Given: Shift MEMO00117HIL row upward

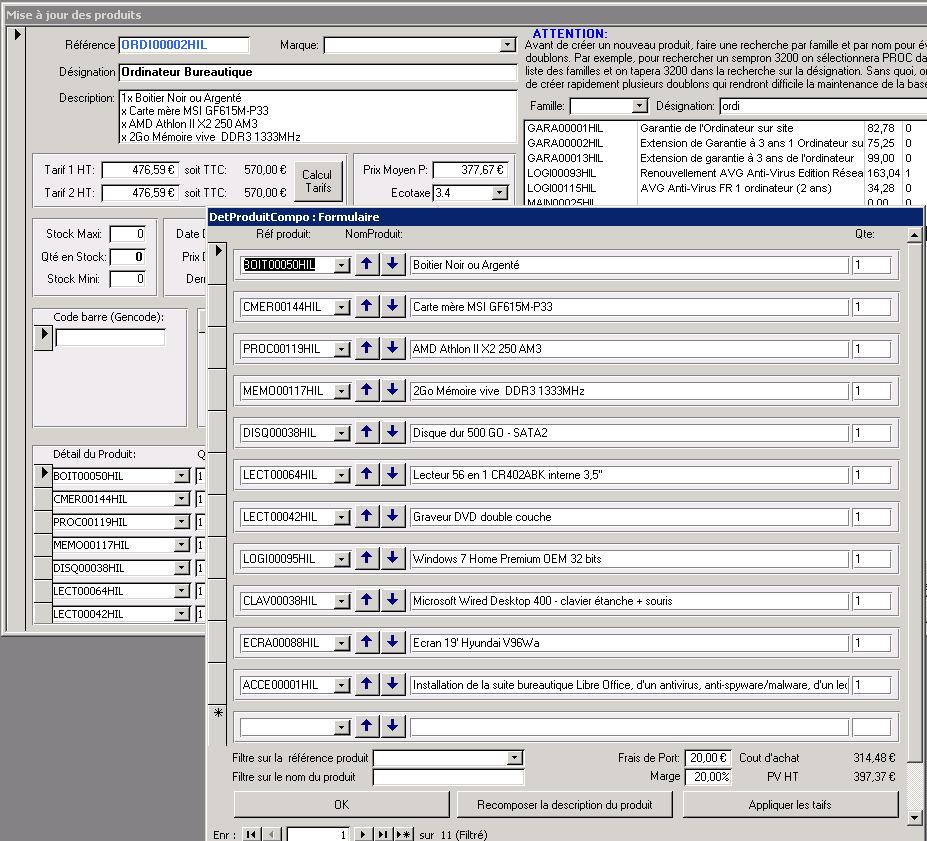Looking at the screenshot, I should (x=367, y=390).
